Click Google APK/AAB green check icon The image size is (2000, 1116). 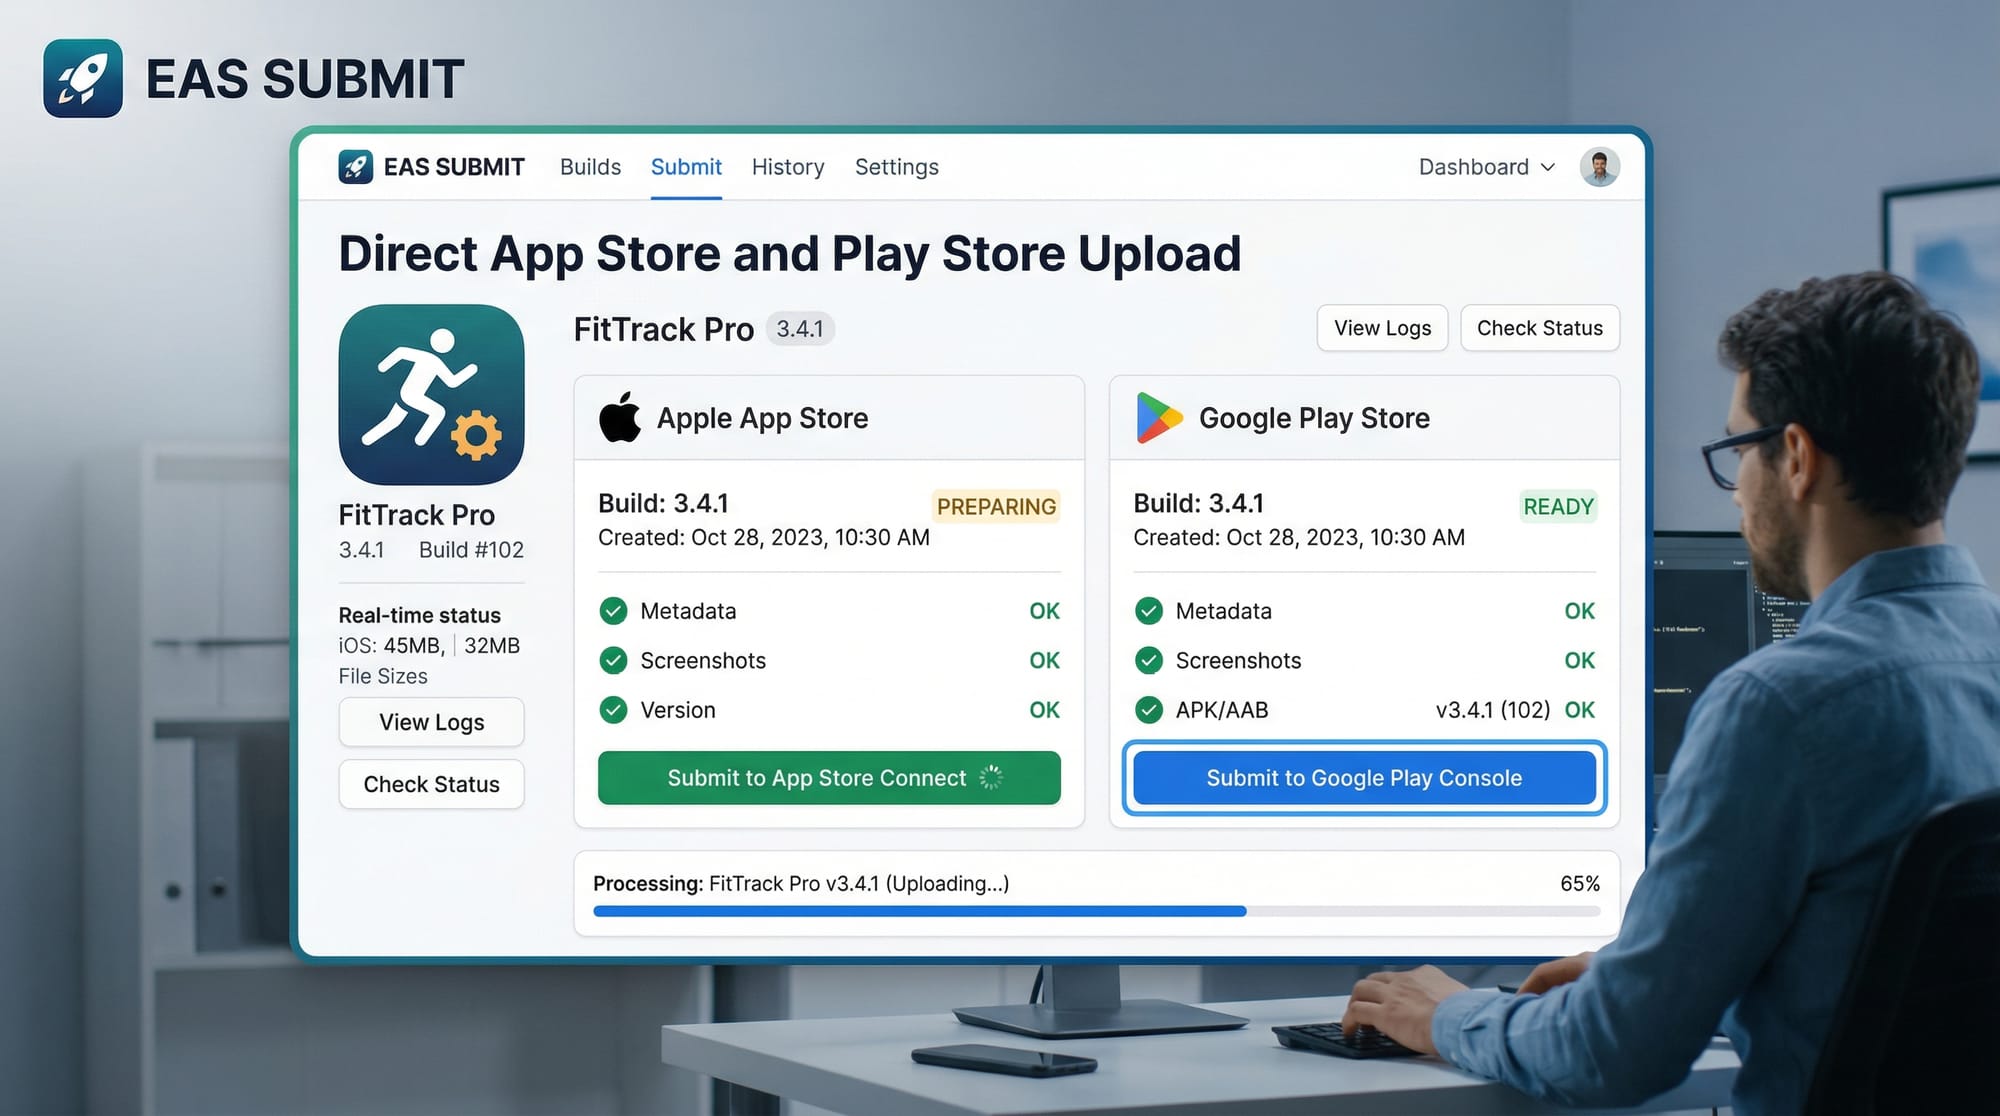(1149, 710)
